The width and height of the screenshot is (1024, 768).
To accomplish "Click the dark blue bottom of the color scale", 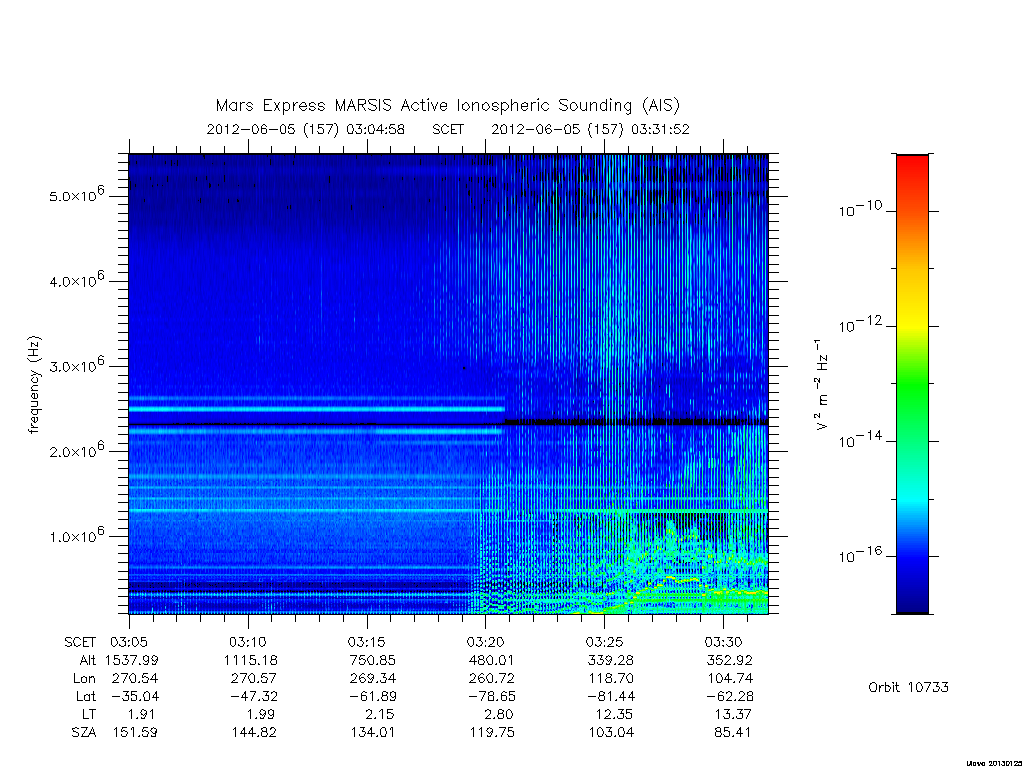I will point(912,604).
